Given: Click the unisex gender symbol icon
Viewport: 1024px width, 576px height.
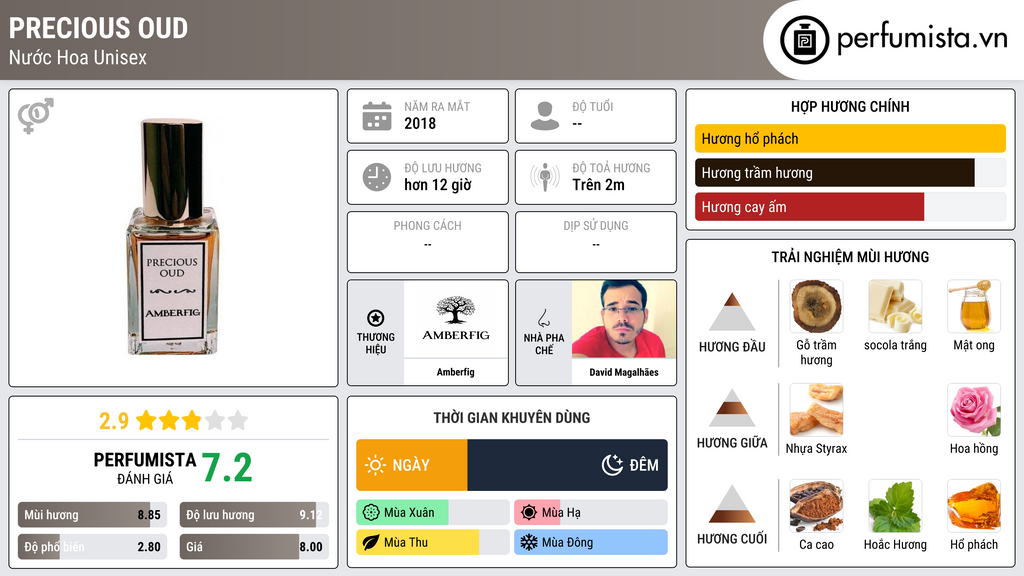Looking at the screenshot, I should point(35,116).
